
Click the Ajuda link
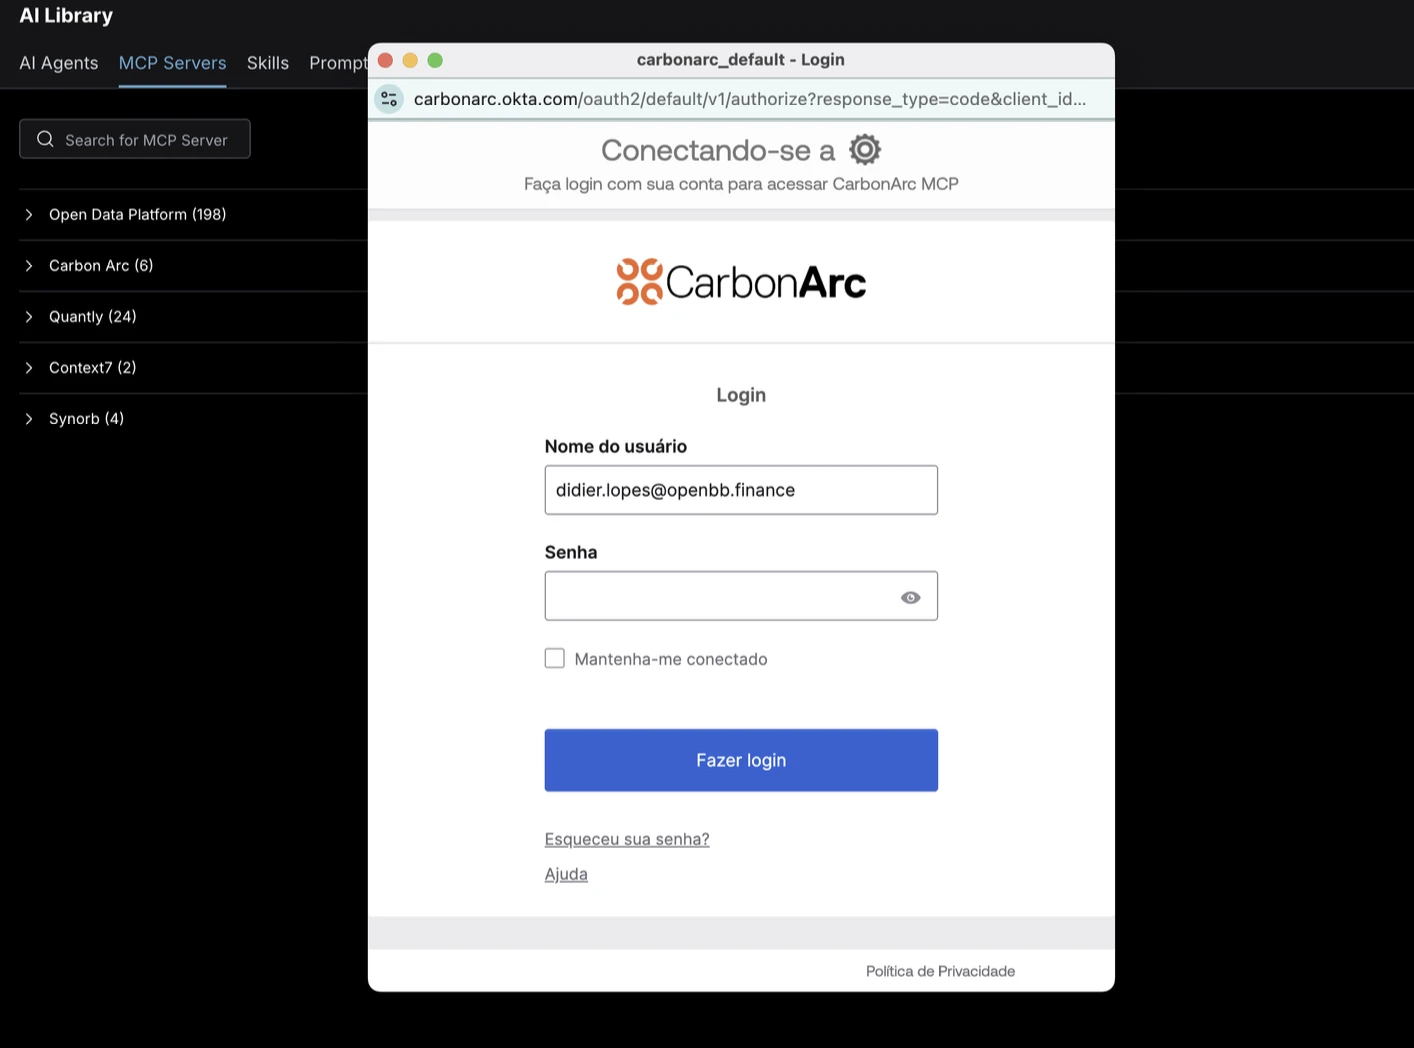(566, 873)
